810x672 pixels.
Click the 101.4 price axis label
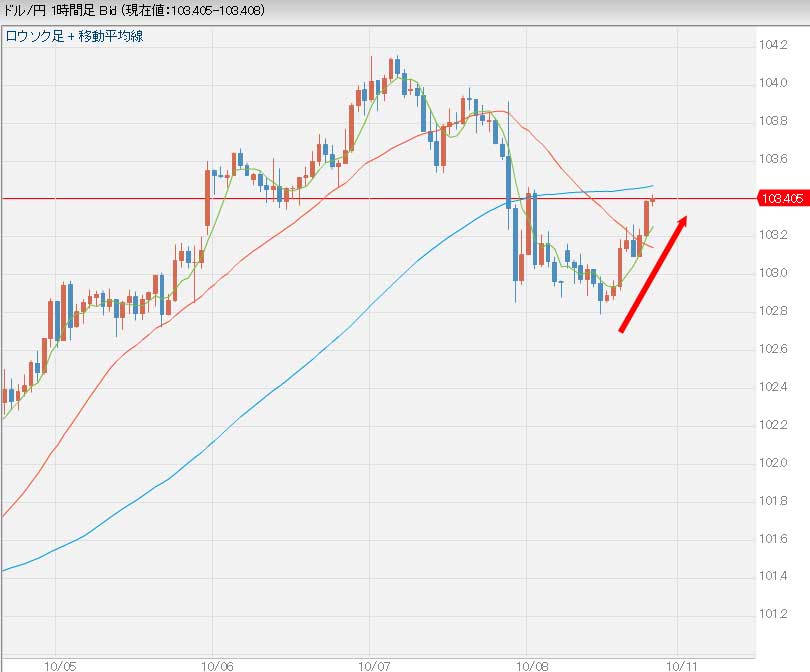(x=773, y=576)
